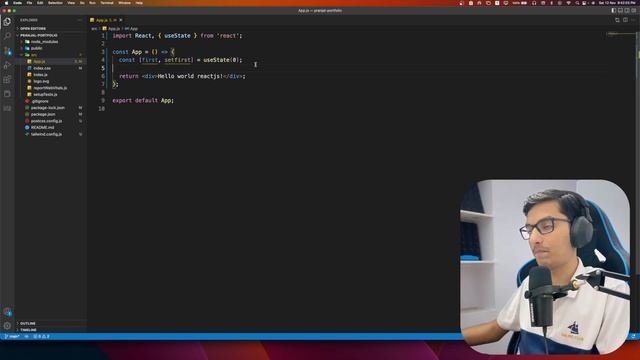Open customize layout icon in title bar
Screen dimensions: 640x360
(634, 11)
